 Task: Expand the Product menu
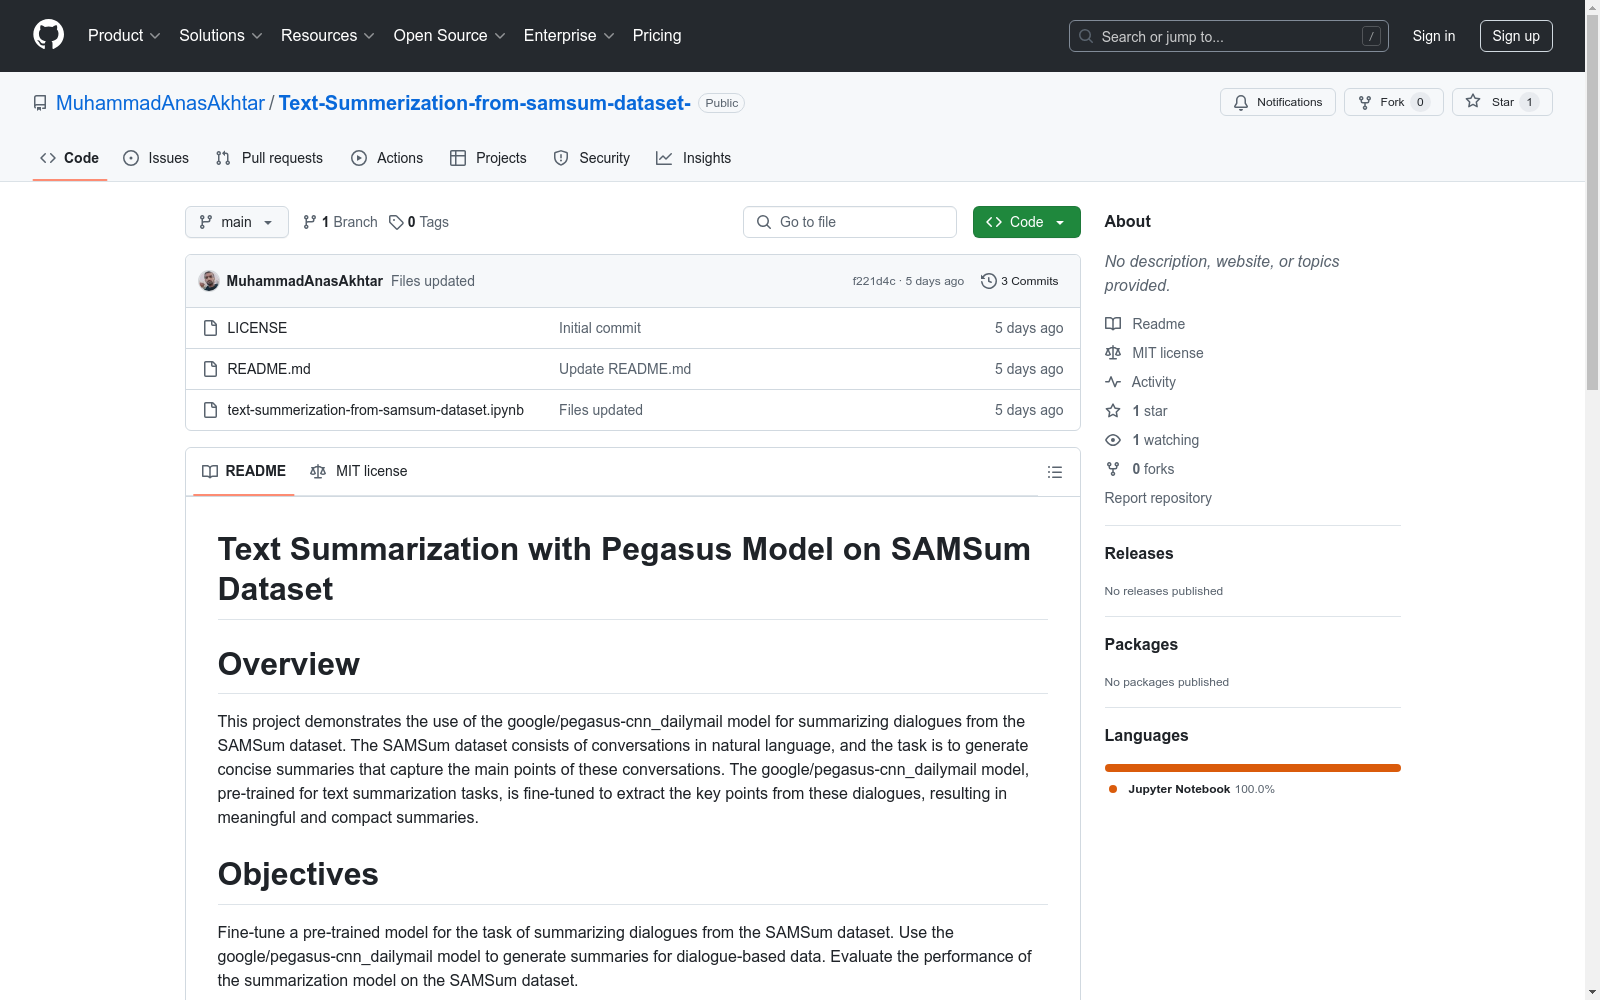(x=124, y=36)
